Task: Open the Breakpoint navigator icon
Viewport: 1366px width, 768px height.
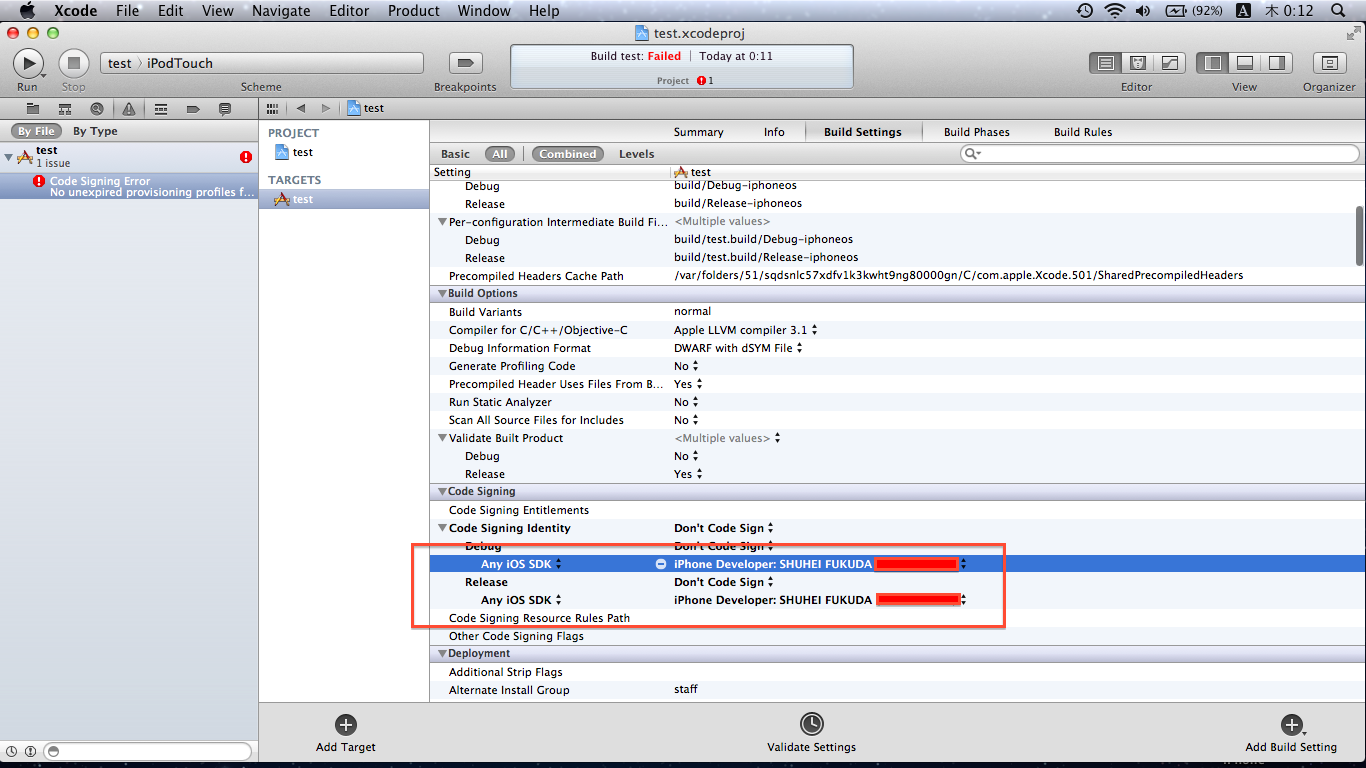Action: click(x=193, y=108)
